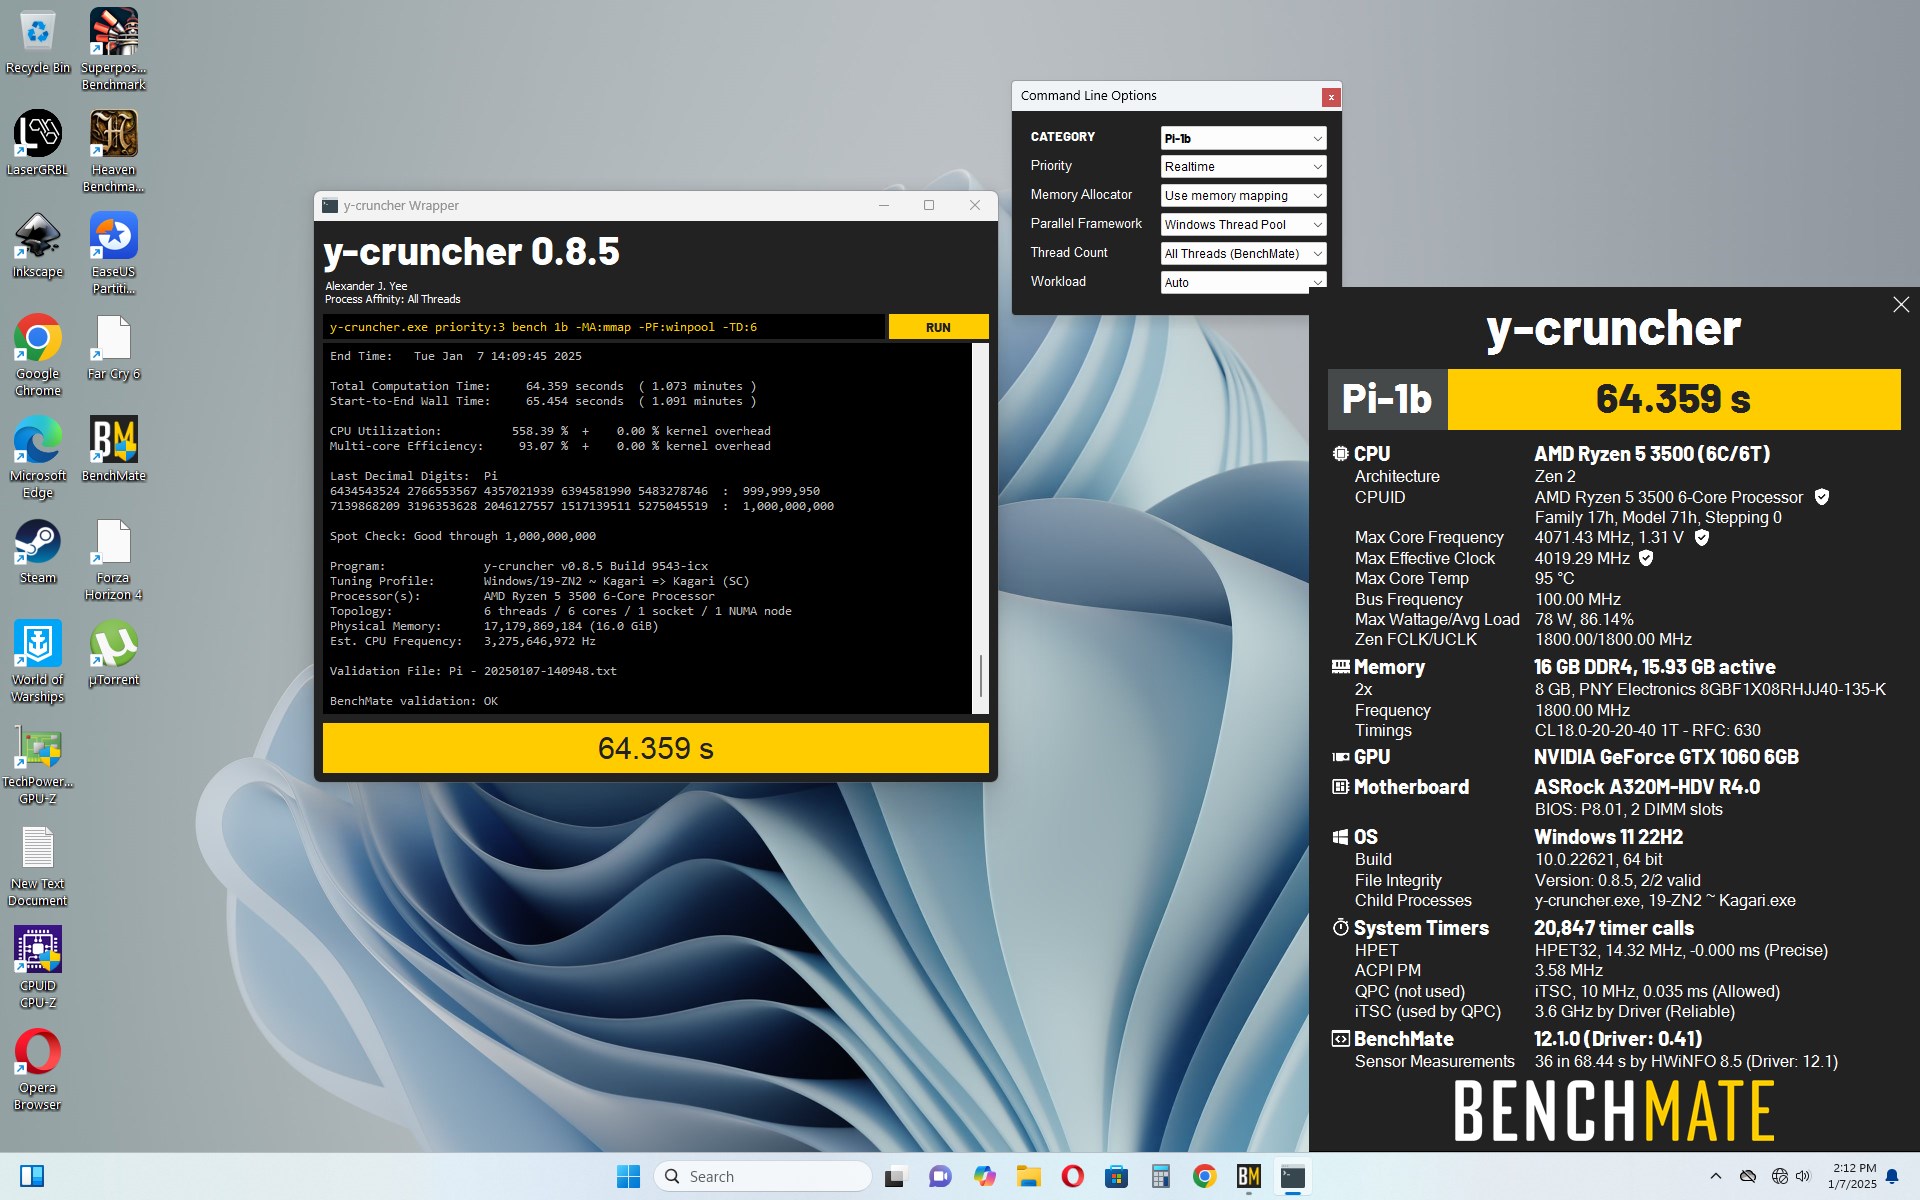The width and height of the screenshot is (1920, 1200).
Task: Open the Thread Count dropdown
Action: coord(1243,254)
